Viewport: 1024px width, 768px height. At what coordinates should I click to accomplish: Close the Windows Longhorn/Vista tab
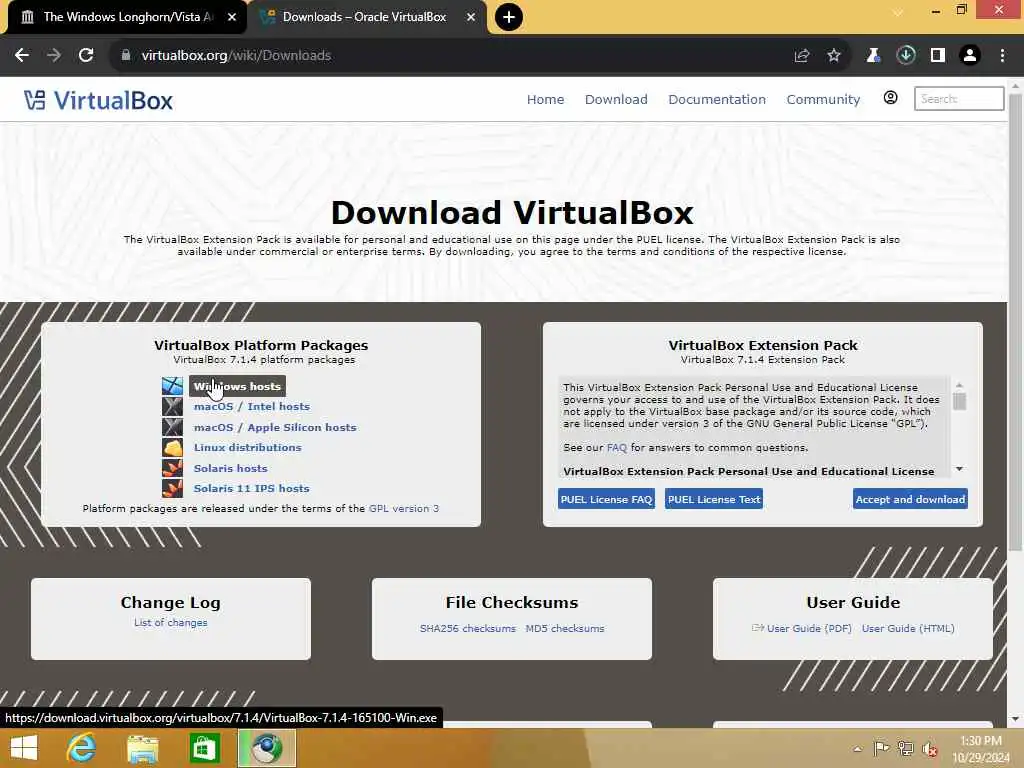point(232,17)
